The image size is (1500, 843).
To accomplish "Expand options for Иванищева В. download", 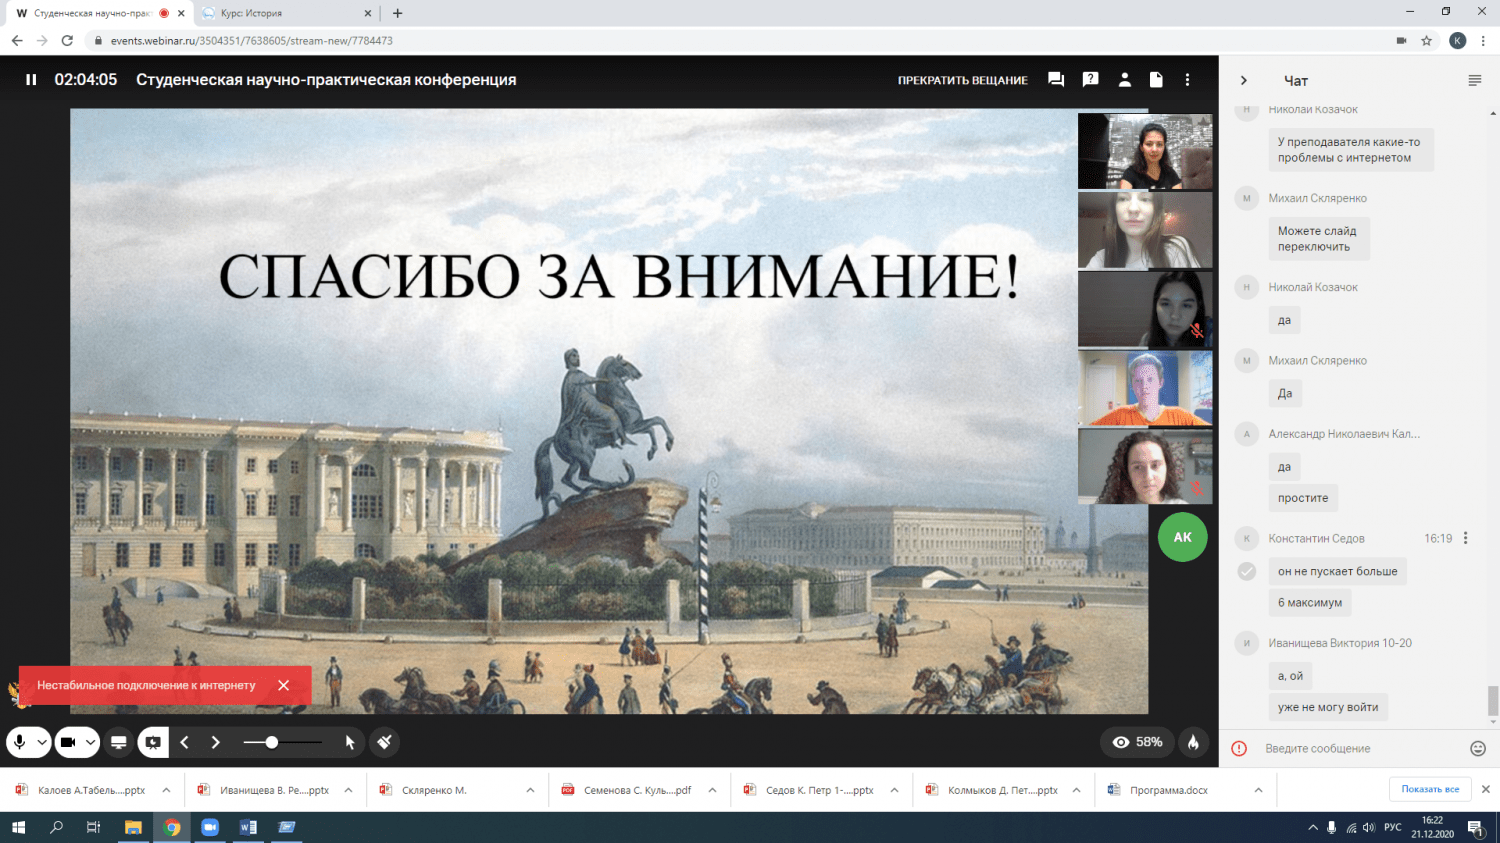I will (x=348, y=790).
